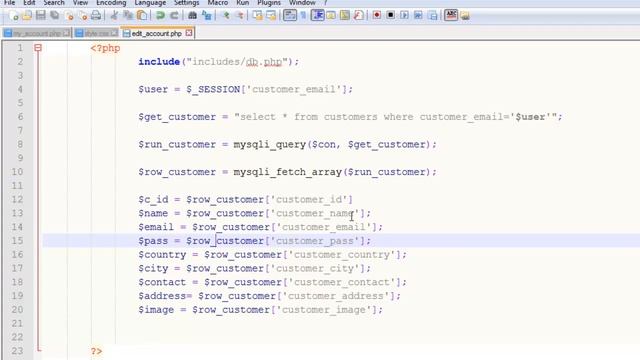Image resolution: width=640 pixels, height=360 pixels.
Task: Open Find with the binoculars icon
Action: pyautogui.click(x=193, y=16)
